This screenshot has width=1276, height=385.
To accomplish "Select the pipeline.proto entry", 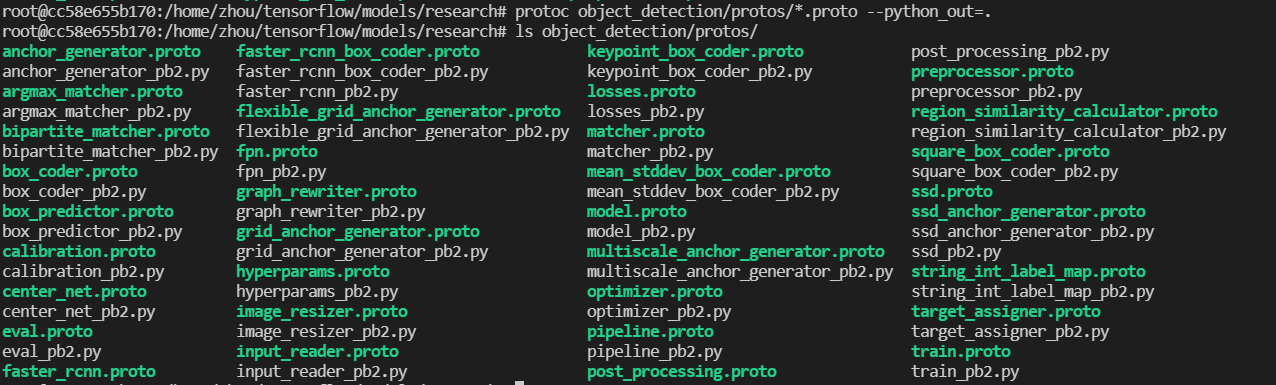I will coord(650,331).
